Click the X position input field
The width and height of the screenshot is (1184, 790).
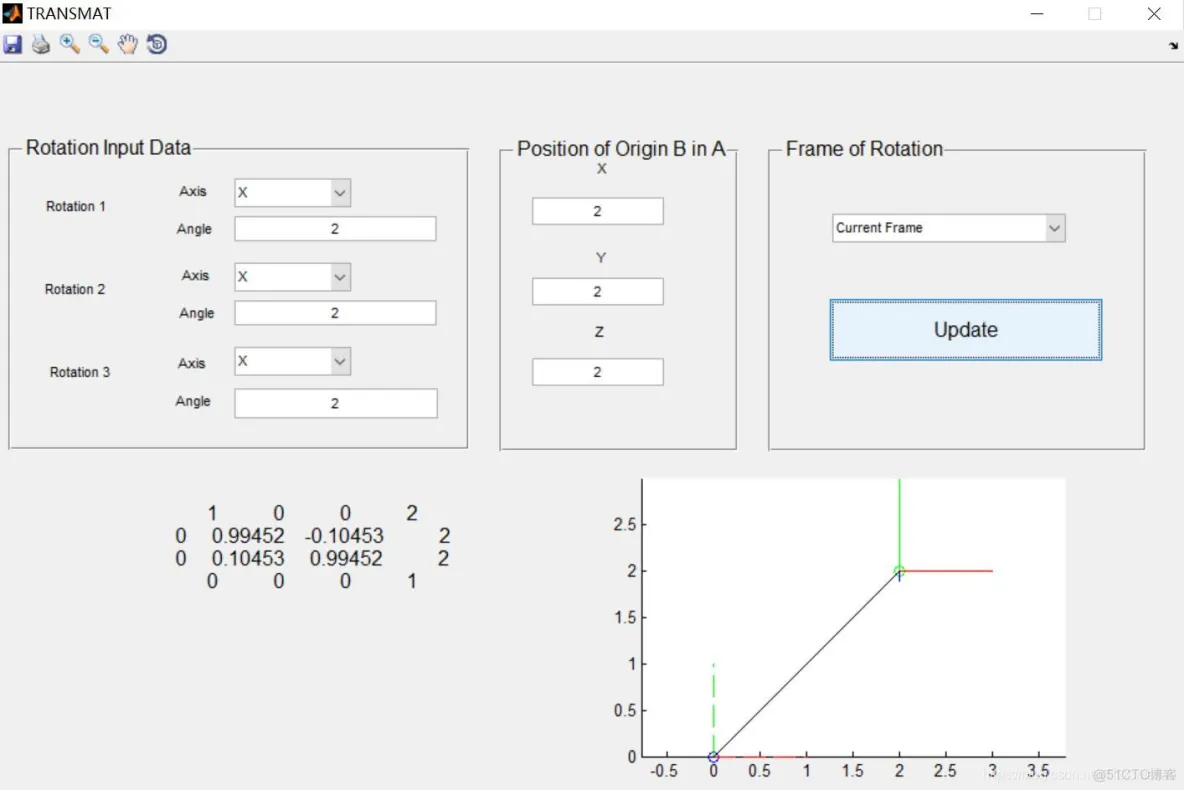598,211
